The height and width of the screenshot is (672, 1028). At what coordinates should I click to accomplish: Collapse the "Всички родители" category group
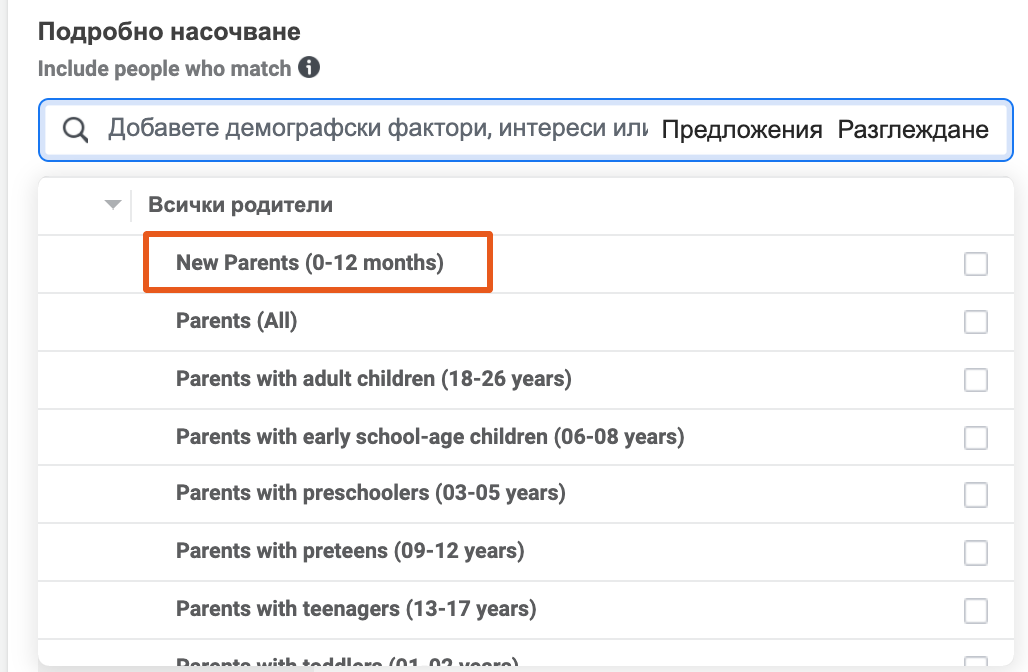pyautogui.click(x=111, y=204)
